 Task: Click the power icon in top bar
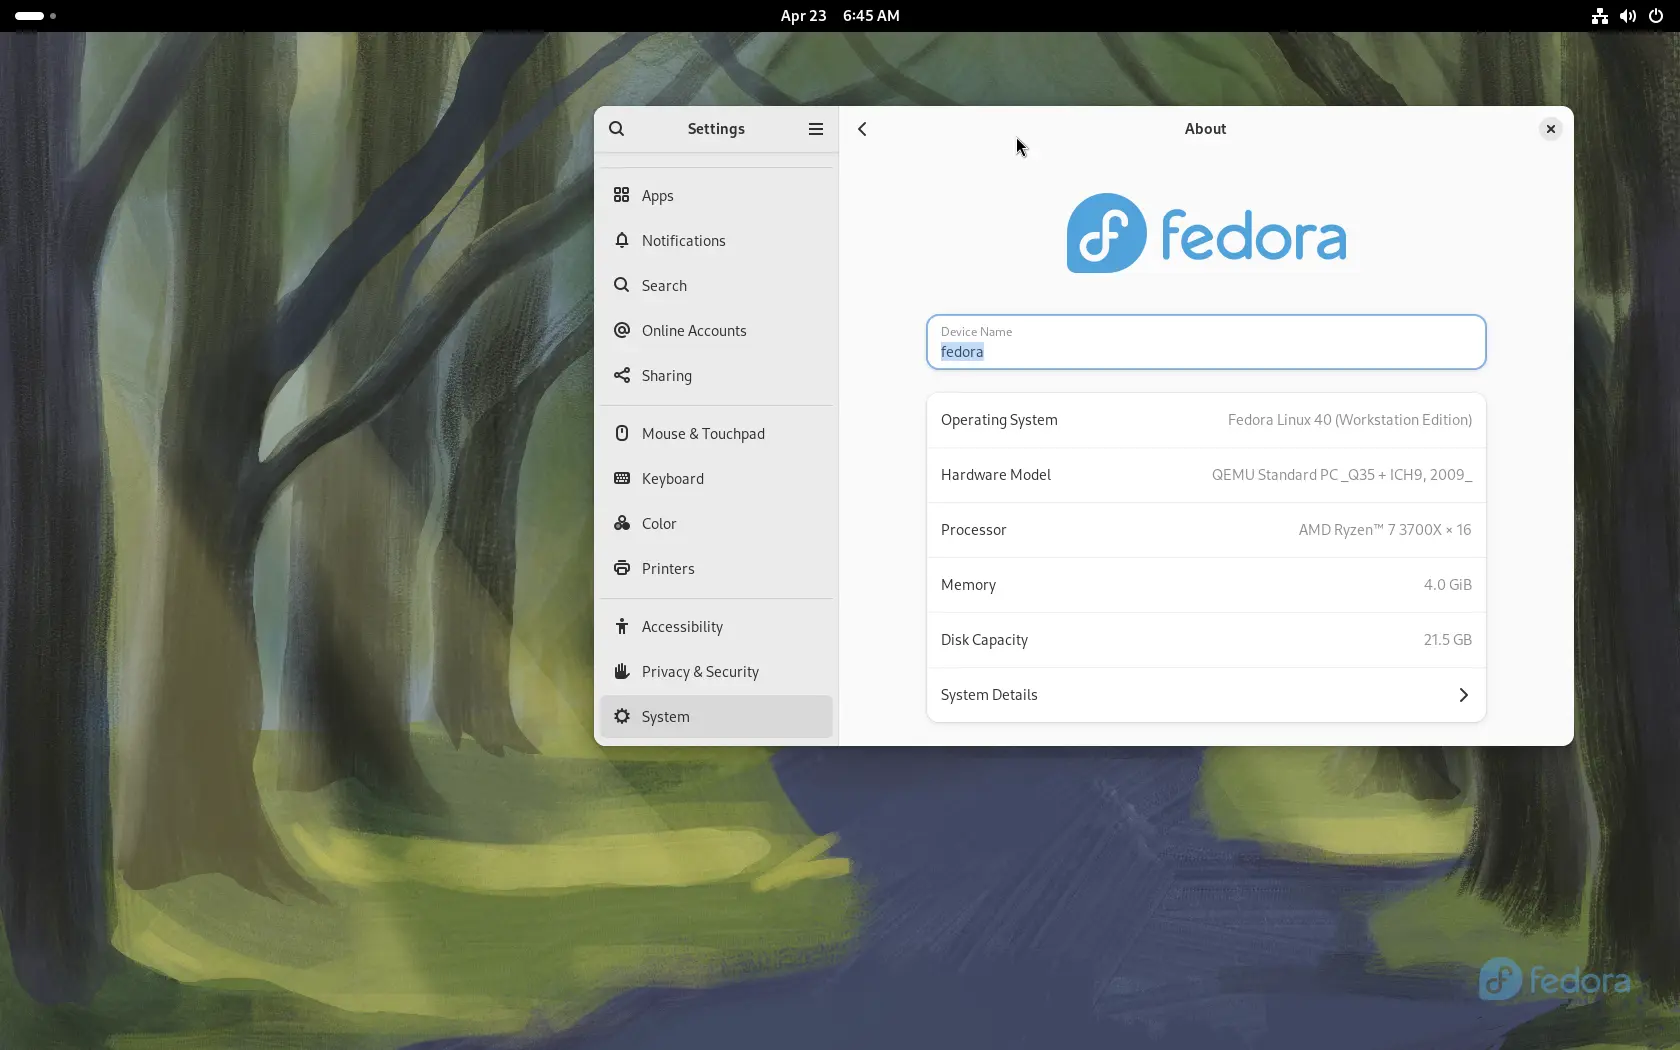[1656, 16]
